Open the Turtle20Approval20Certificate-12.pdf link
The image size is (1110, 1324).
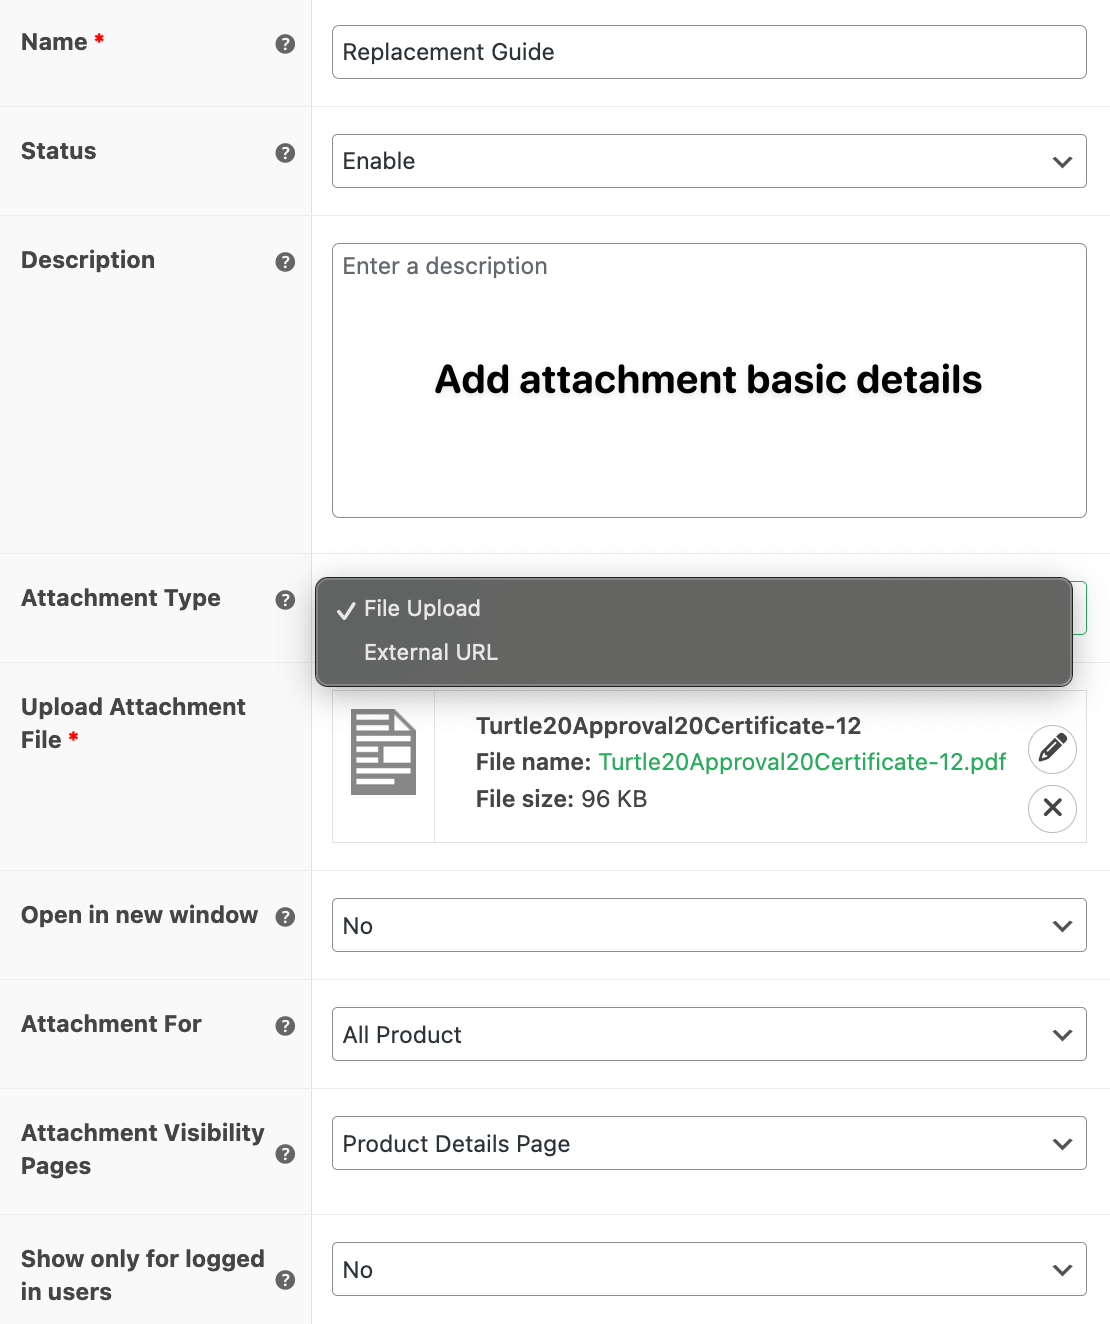tap(802, 762)
